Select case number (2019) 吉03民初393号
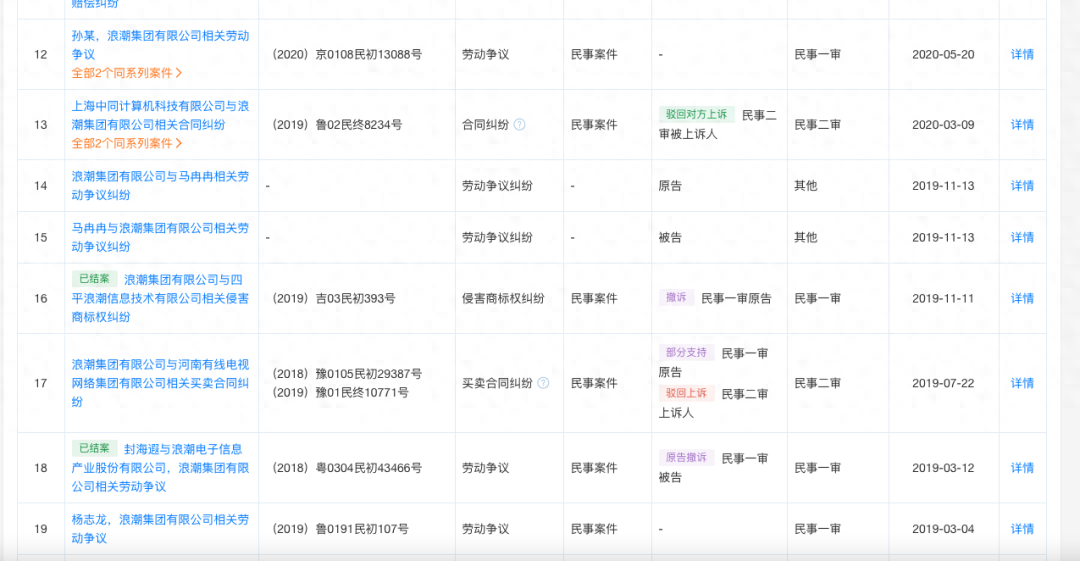1080x561 pixels. [x=334, y=298]
